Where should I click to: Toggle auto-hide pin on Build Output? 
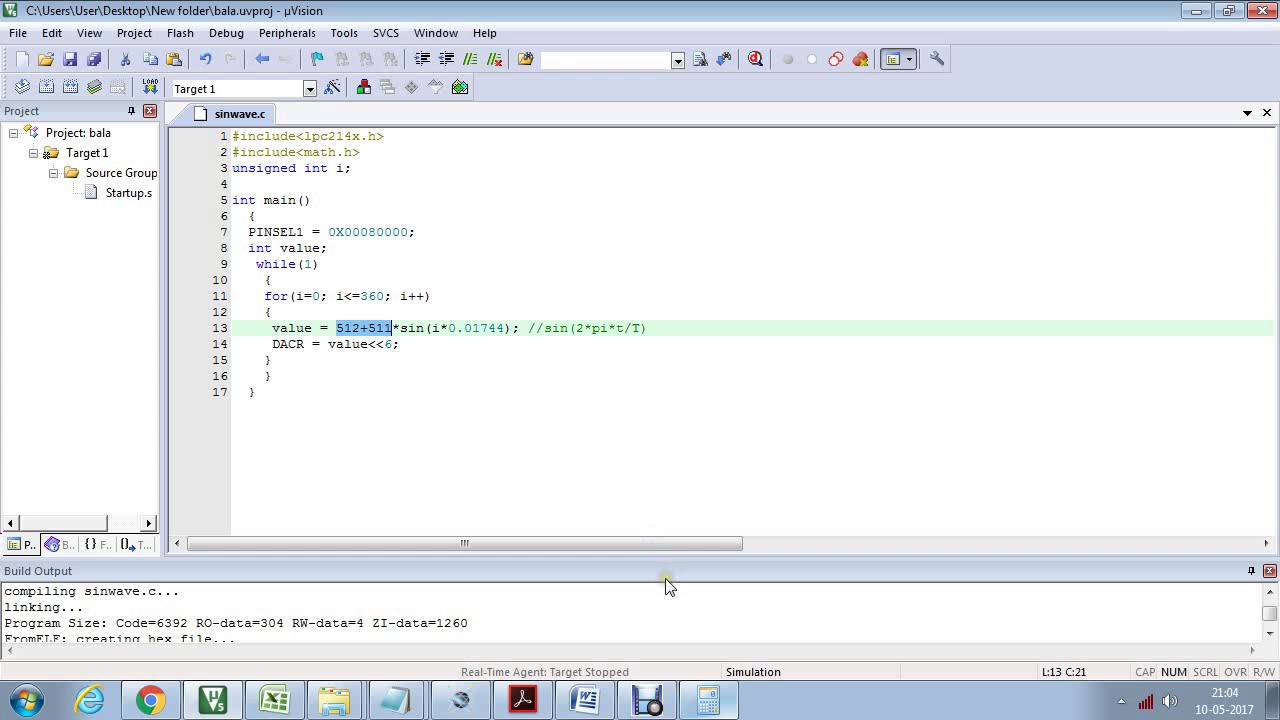coord(1251,571)
